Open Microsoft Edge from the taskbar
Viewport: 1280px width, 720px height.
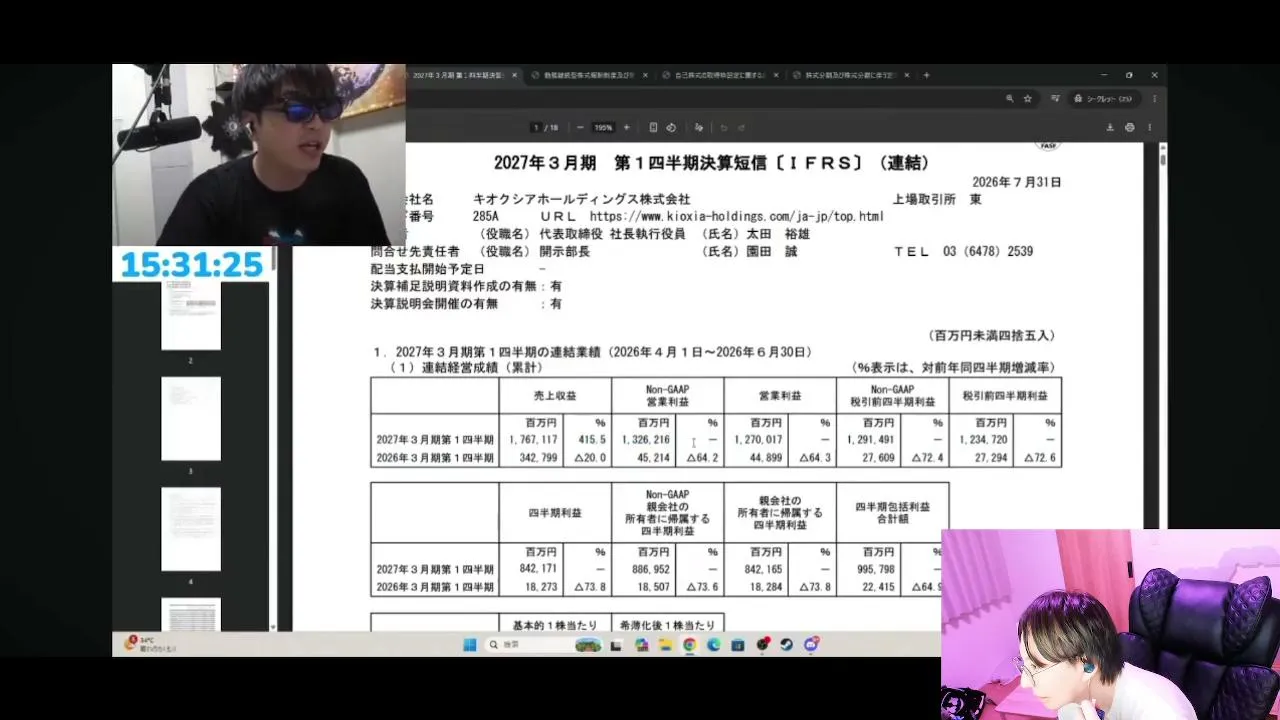click(714, 645)
